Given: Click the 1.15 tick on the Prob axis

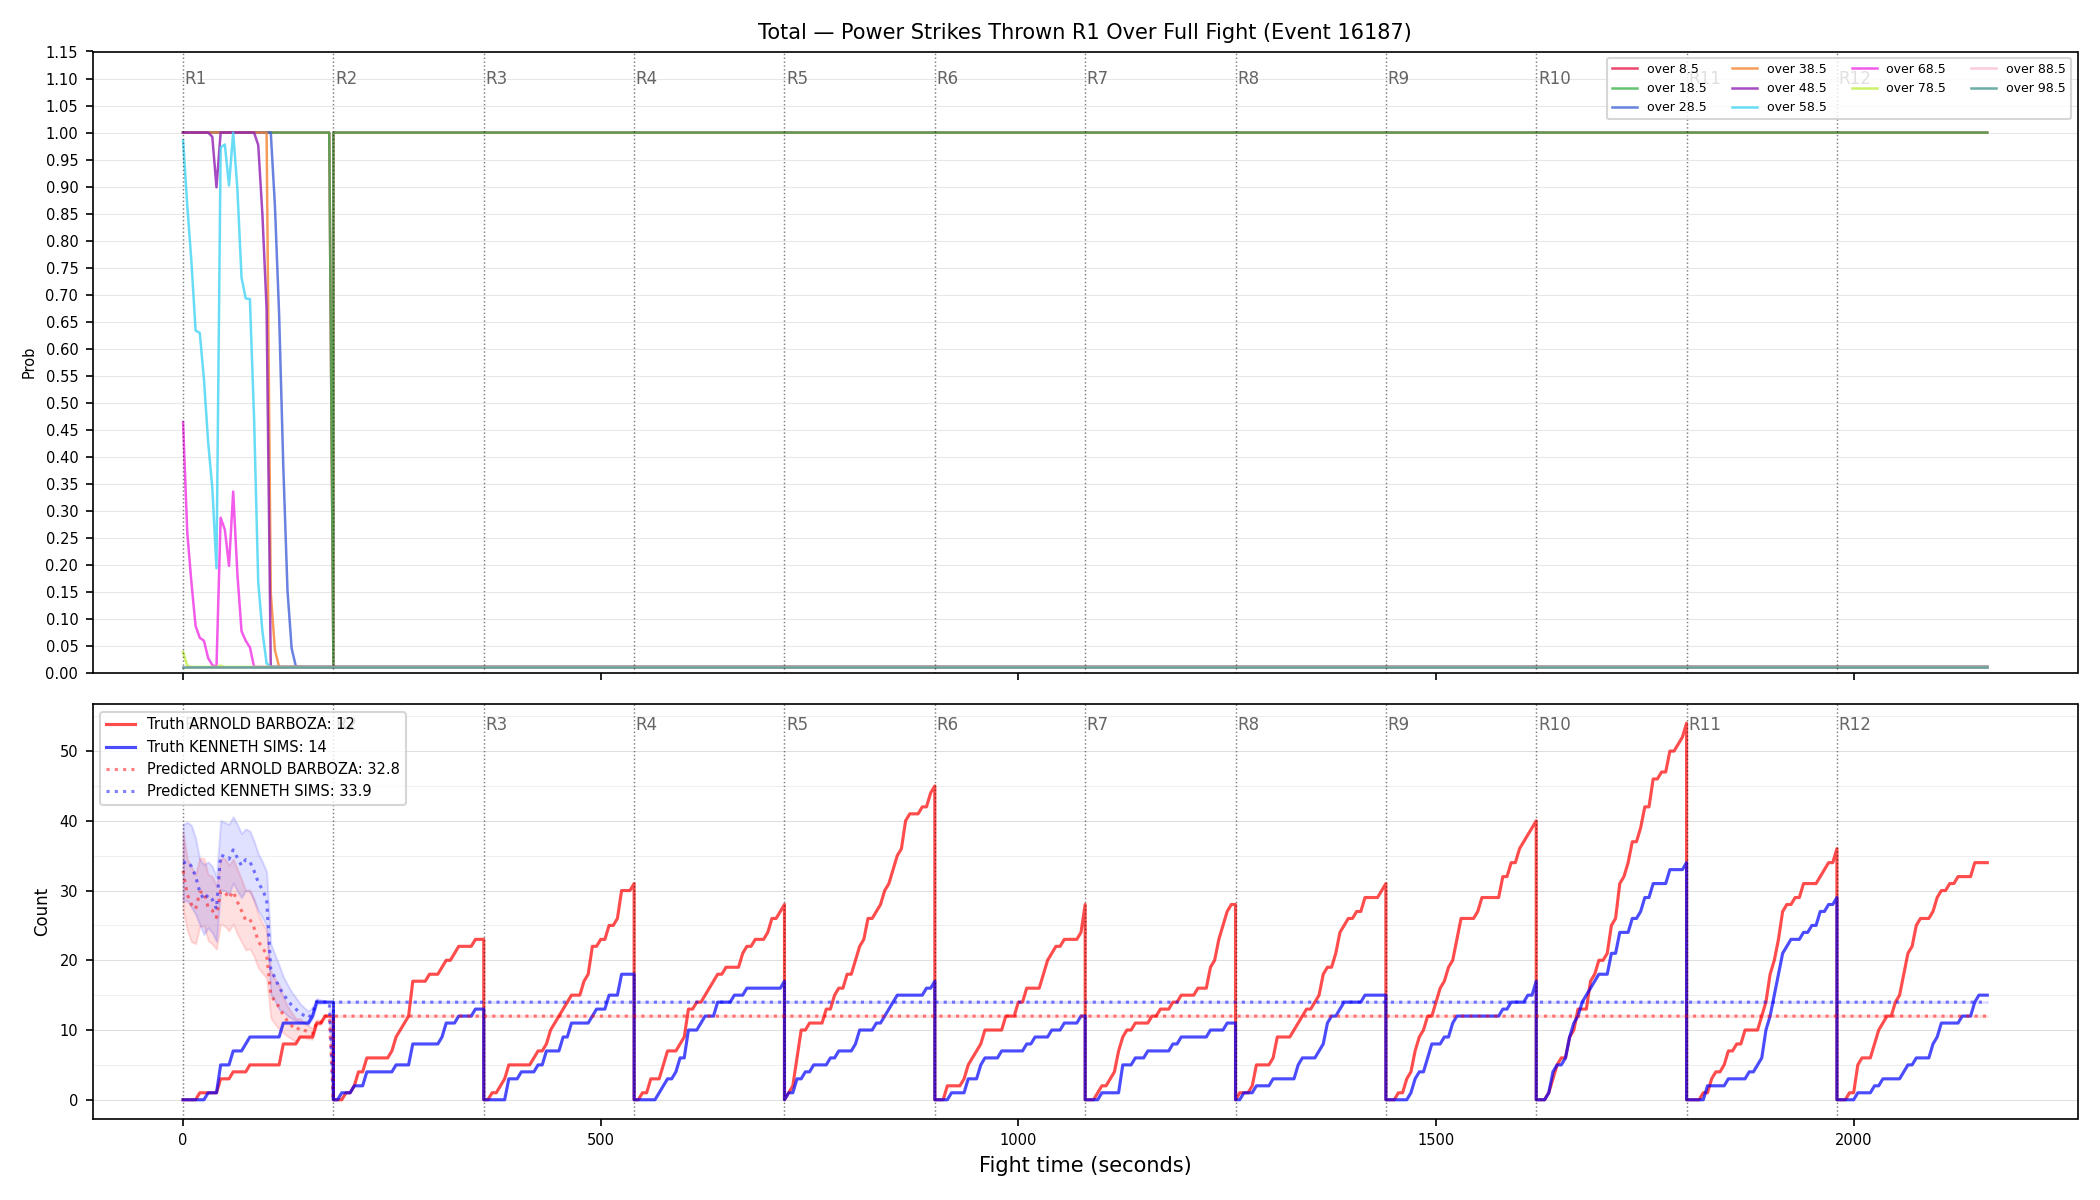Looking at the screenshot, I should click(x=61, y=52).
